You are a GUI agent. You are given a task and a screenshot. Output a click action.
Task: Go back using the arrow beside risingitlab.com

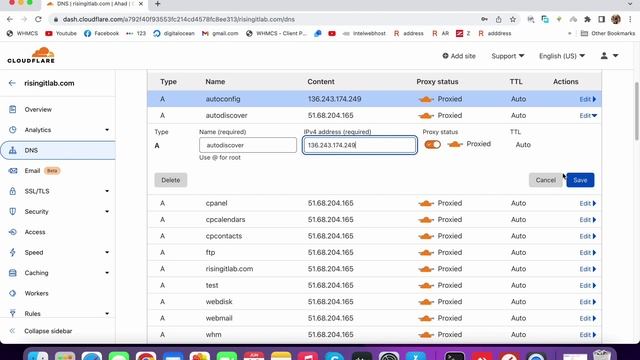[12, 83]
